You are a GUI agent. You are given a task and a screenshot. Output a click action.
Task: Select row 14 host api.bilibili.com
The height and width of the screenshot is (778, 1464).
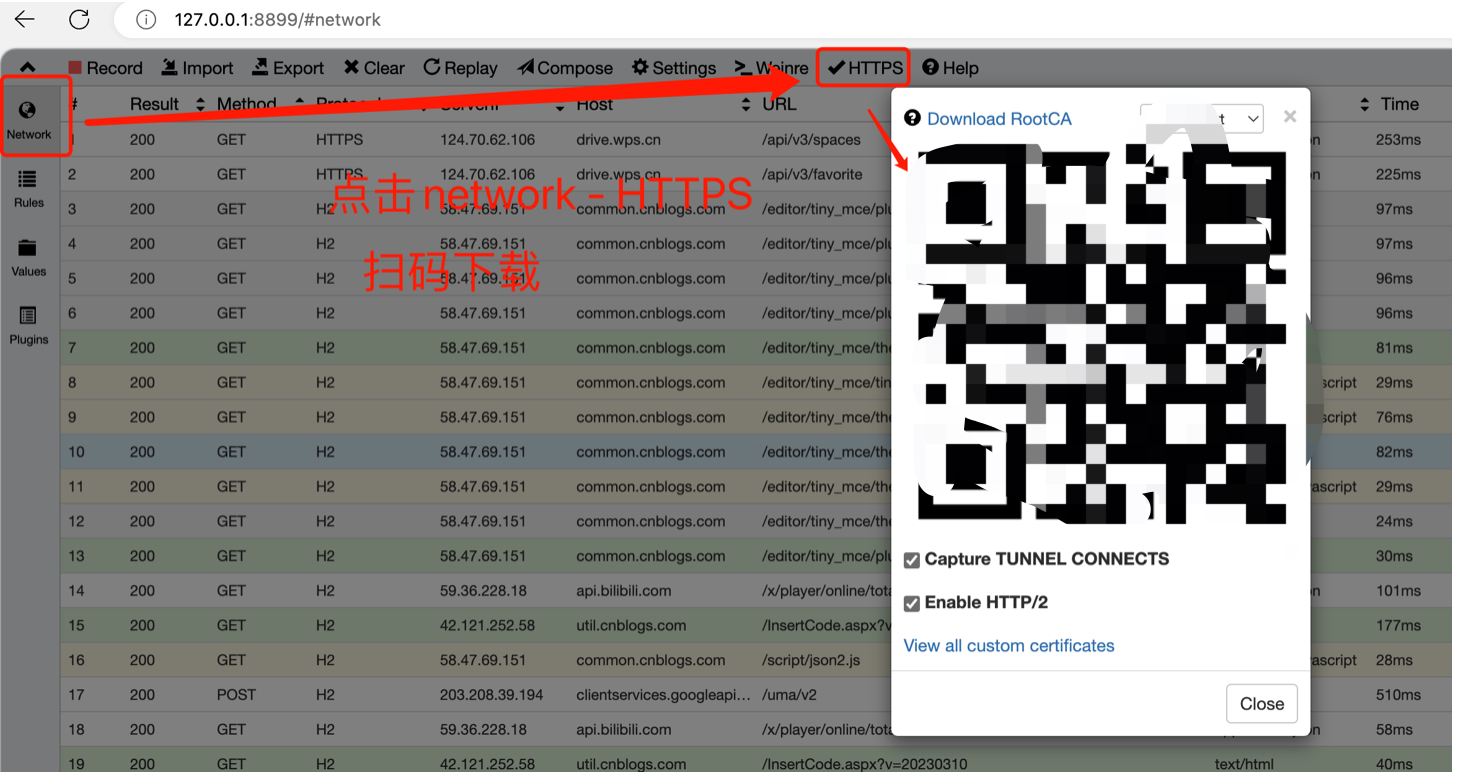click(624, 591)
